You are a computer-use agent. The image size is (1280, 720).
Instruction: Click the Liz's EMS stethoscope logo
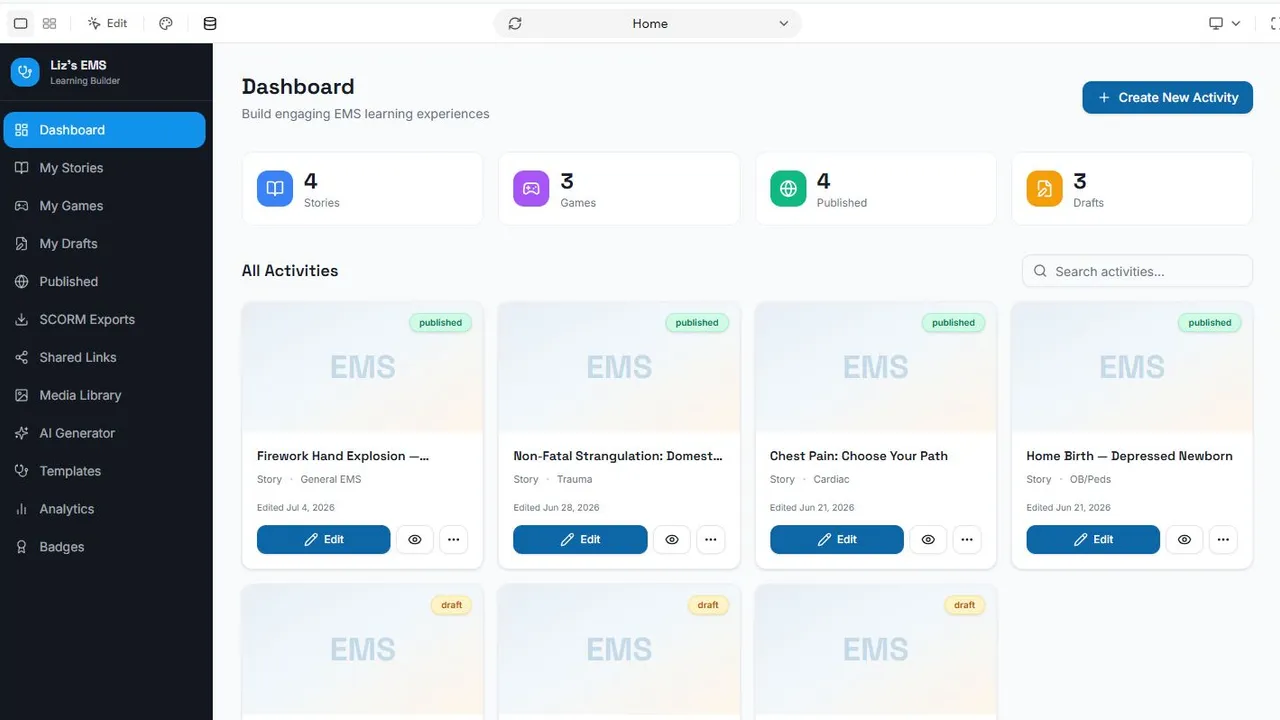[x=25, y=72]
